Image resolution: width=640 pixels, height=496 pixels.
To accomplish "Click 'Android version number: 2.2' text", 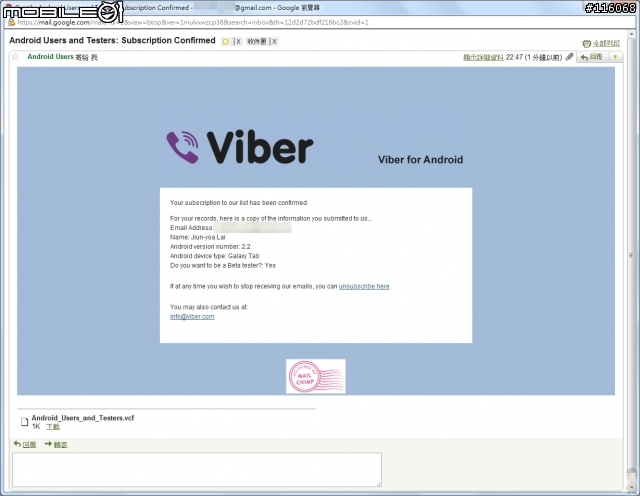I will [210, 247].
